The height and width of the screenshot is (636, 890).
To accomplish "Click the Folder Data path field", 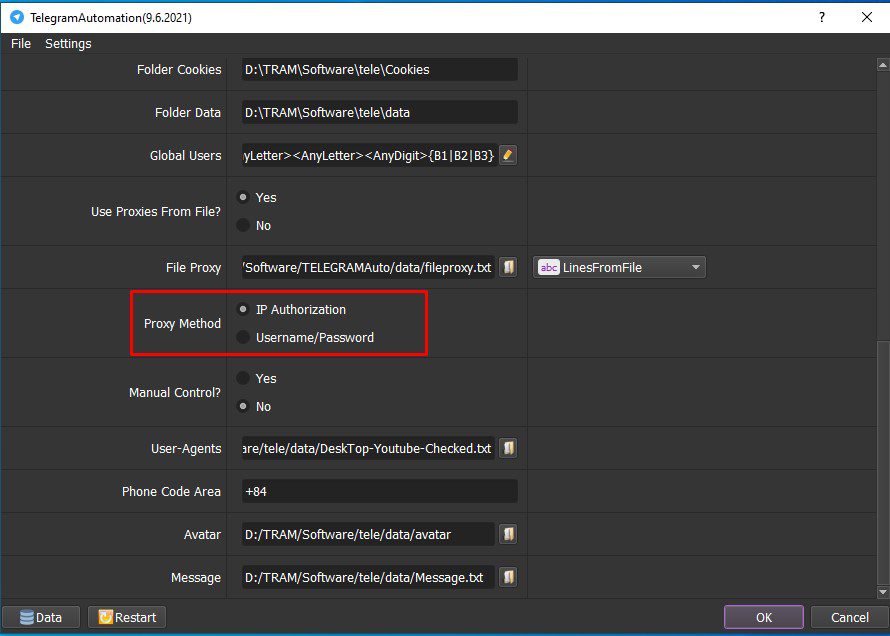I will (380, 112).
